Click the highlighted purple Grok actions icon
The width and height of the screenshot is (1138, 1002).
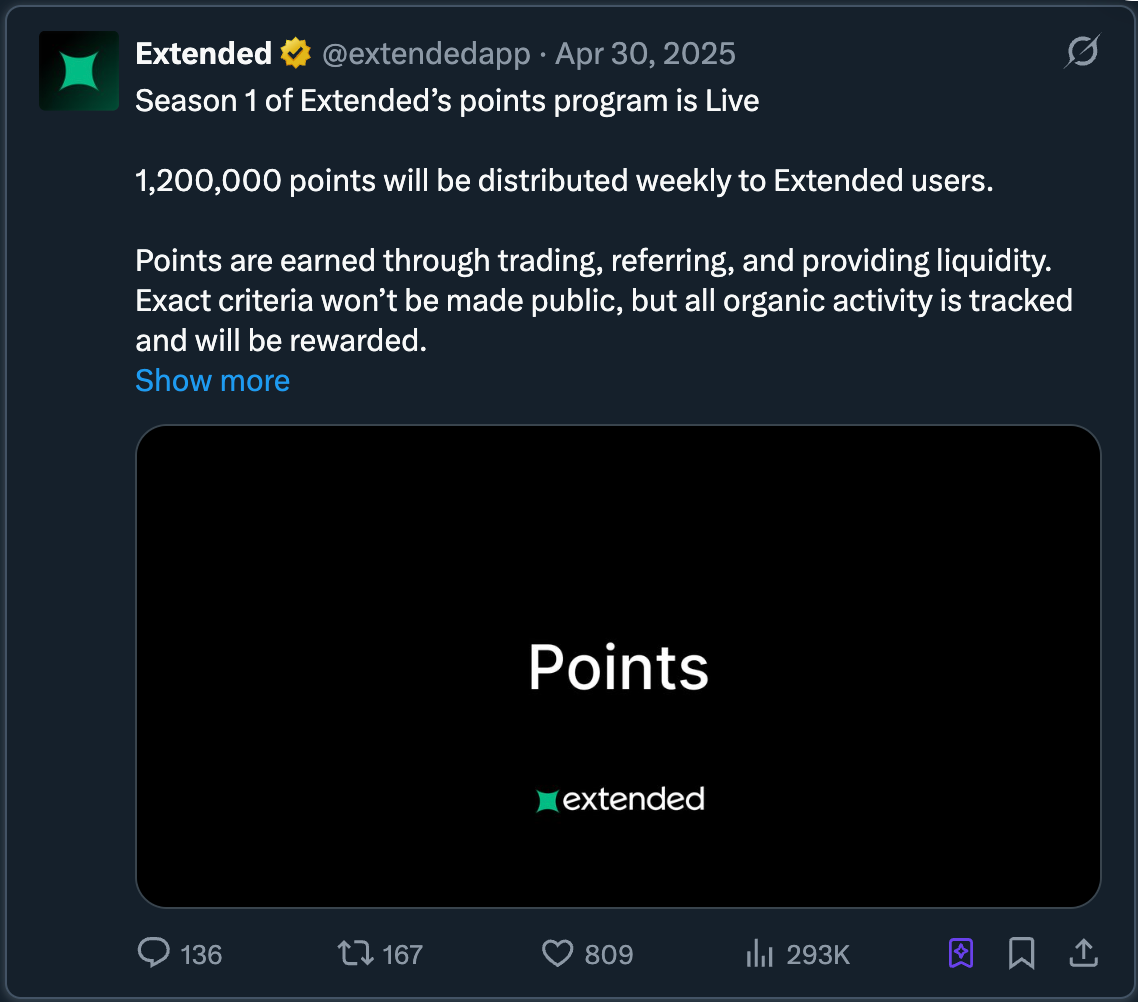(961, 954)
